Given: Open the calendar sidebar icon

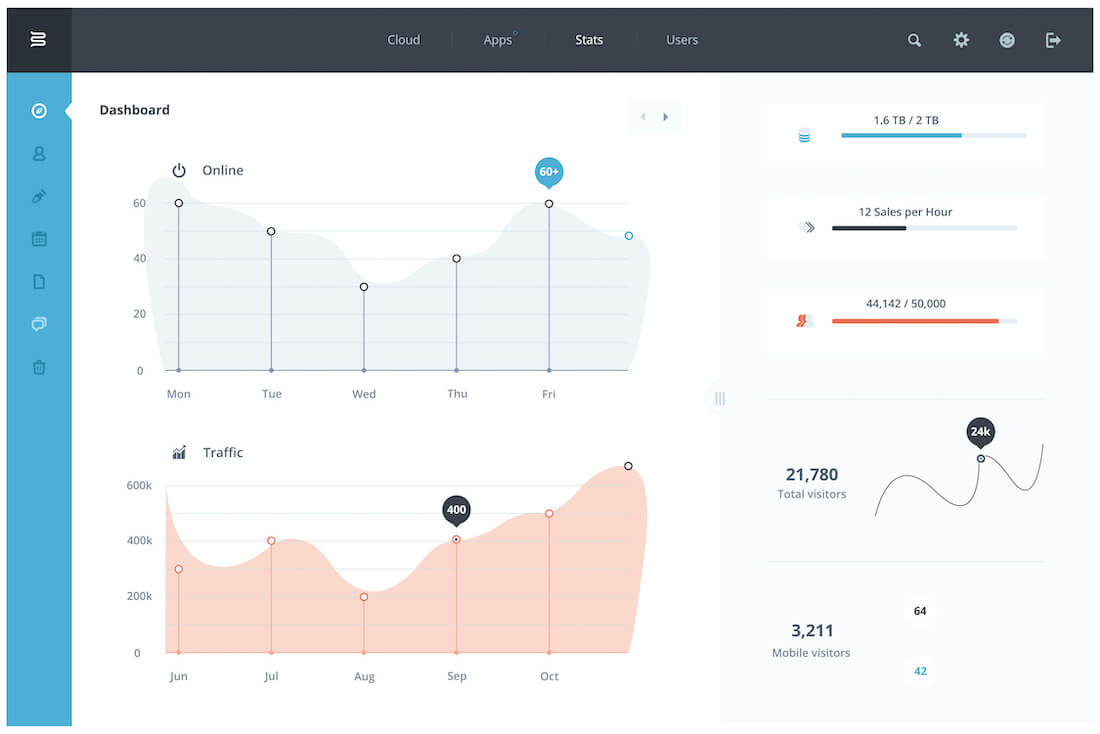Looking at the screenshot, I should [39, 239].
